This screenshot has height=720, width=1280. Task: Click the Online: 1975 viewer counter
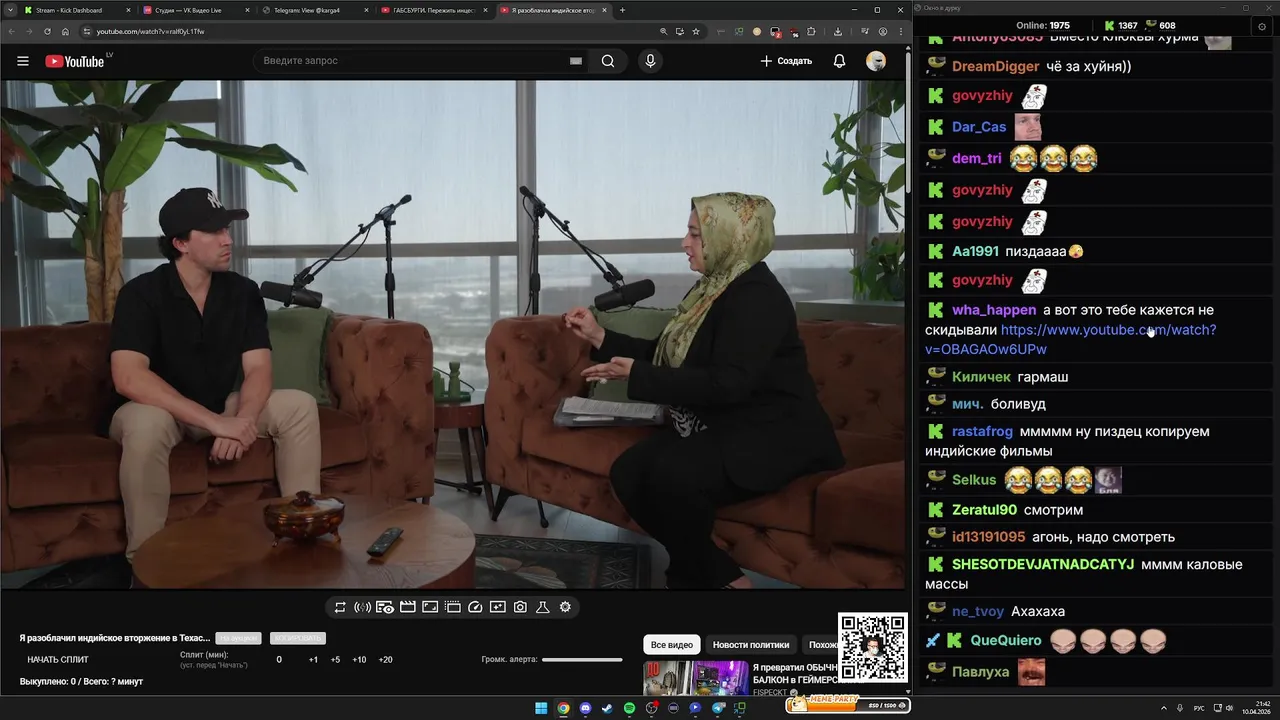point(1043,26)
